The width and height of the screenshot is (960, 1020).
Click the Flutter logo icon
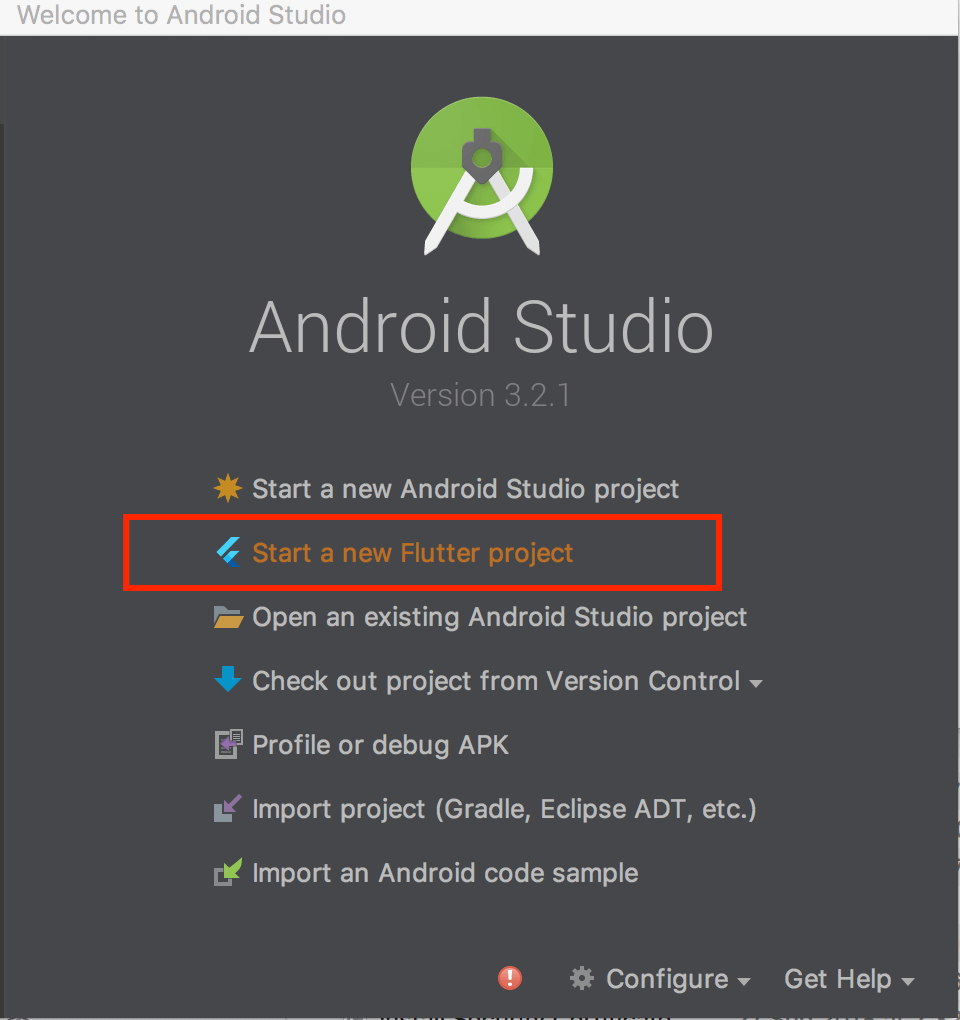coord(228,552)
